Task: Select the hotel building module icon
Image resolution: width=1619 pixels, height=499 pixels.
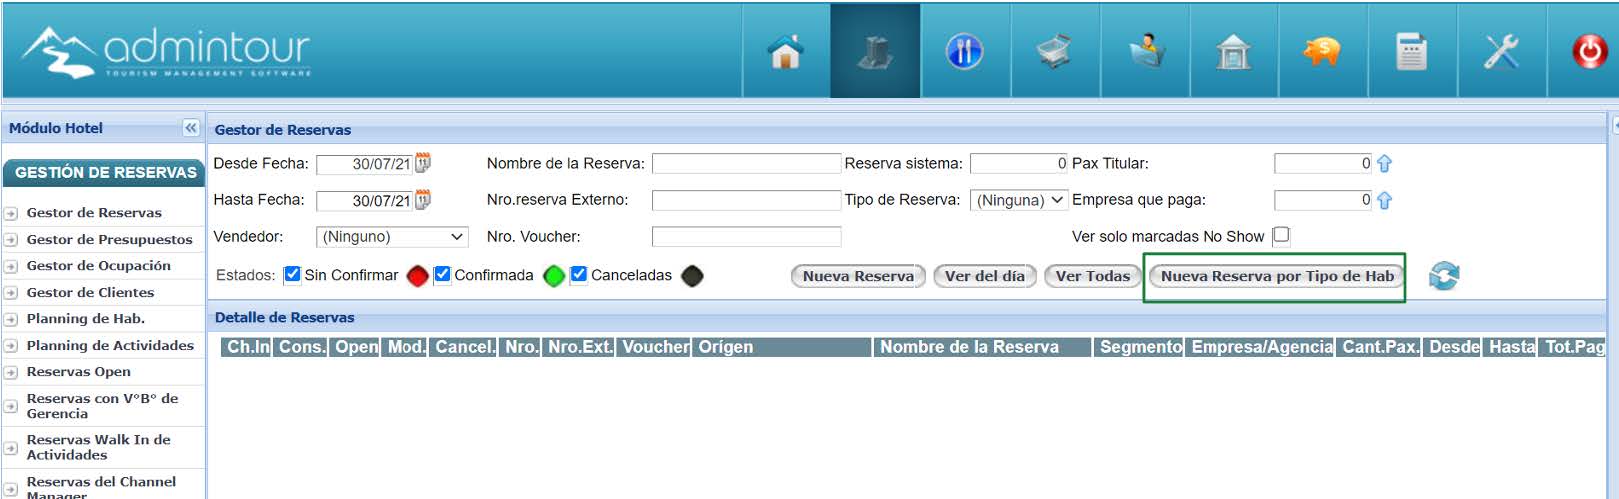Action: click(875, 51)
